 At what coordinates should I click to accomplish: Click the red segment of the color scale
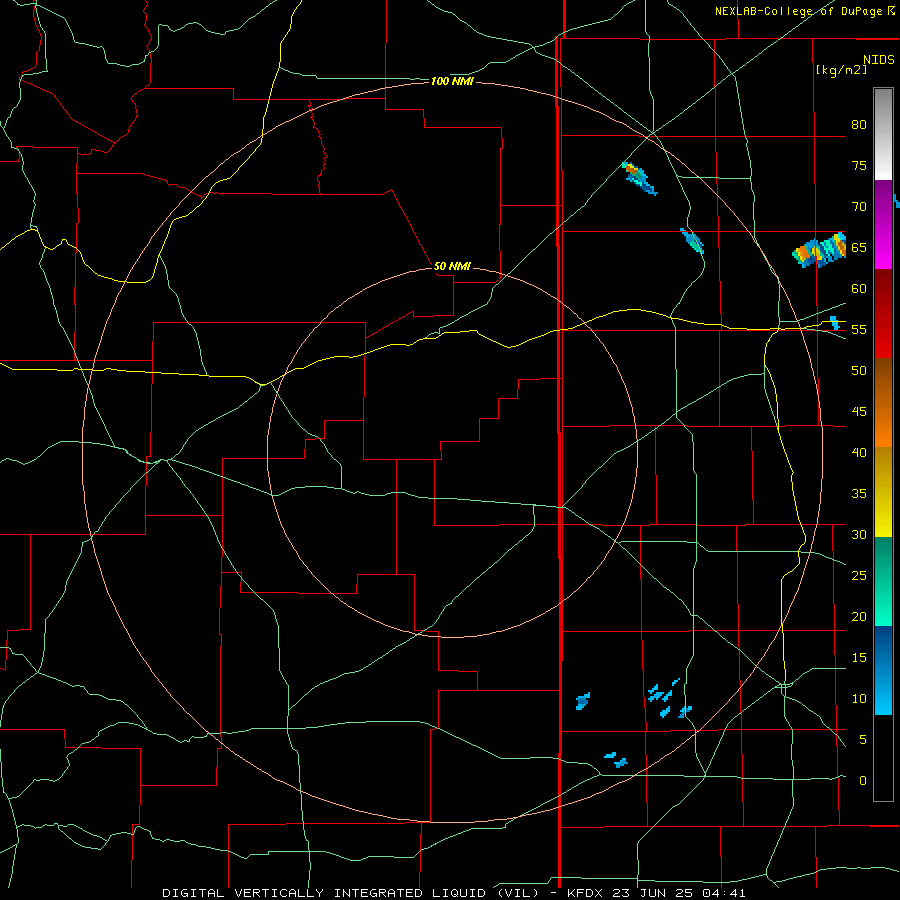click(x=883, y=314)
